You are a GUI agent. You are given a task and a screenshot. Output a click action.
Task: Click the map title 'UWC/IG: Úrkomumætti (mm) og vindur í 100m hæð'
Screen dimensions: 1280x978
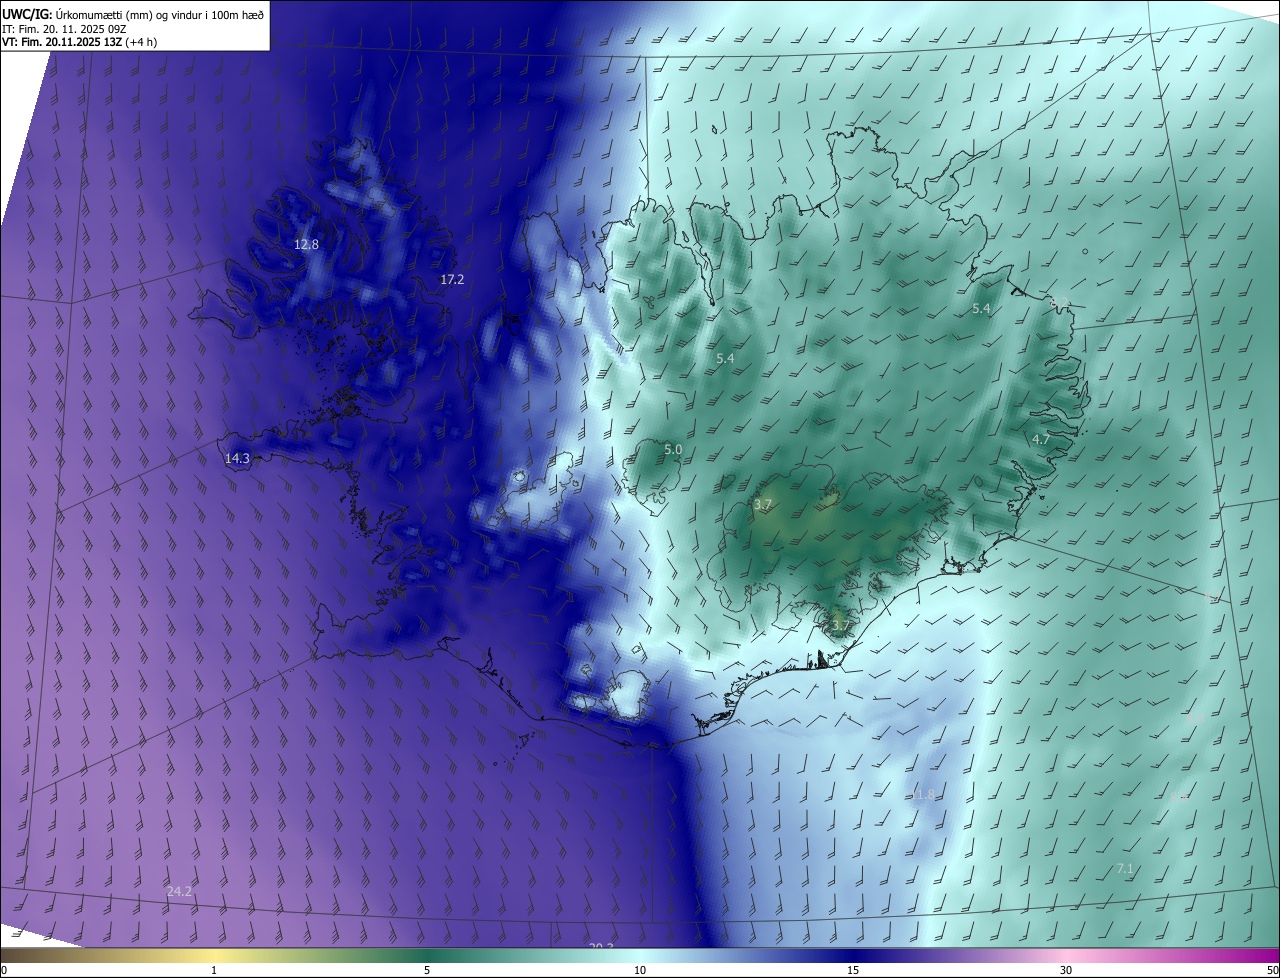(x=133, y=13)
